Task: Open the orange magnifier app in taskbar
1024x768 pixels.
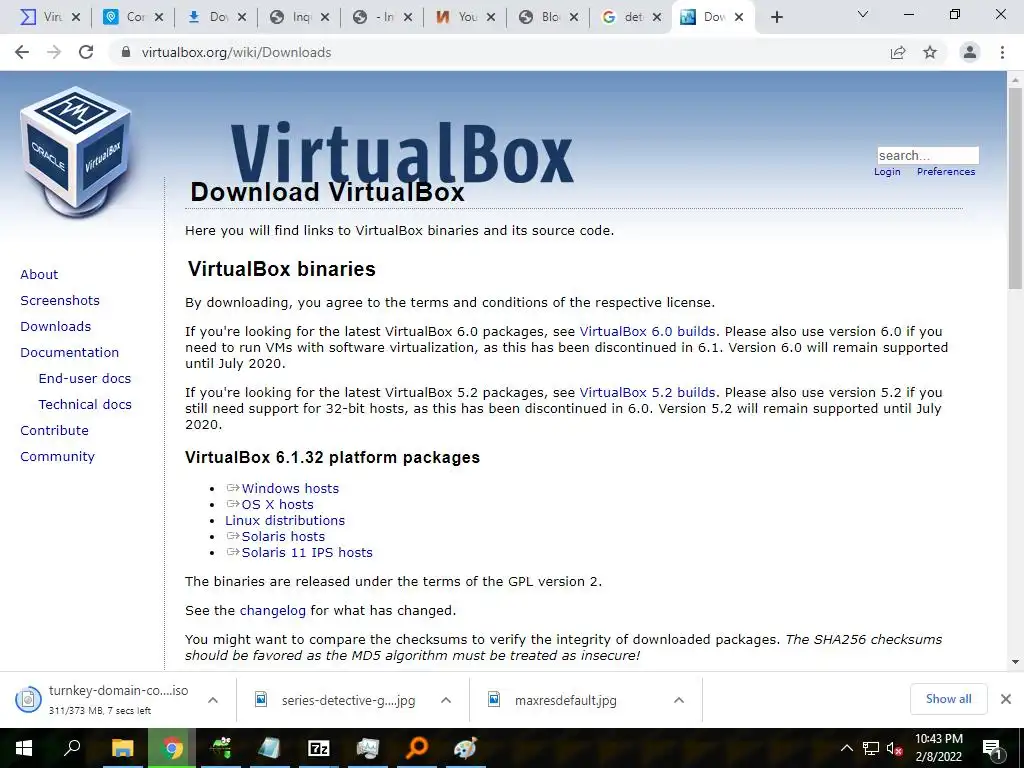Action: pos(416,748)
